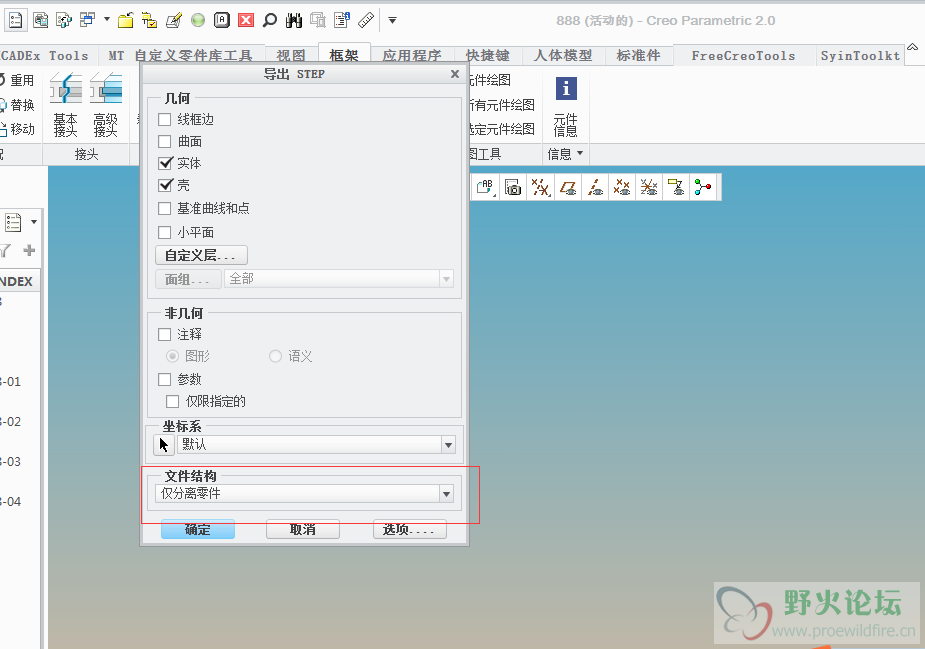Click the coordinate system select arrow button
The height and width of the screenshot is (649, 925).
(163, 445)
